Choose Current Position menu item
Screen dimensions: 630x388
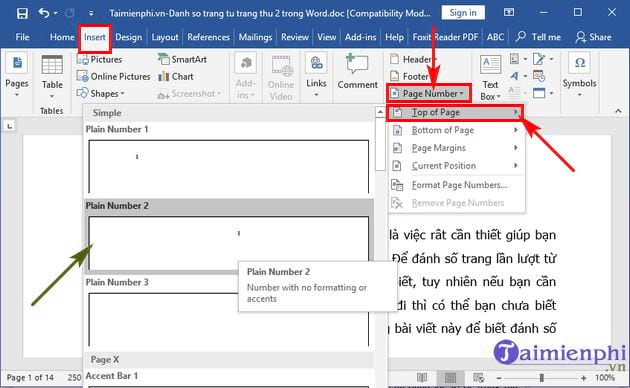[x=456, y=165]
